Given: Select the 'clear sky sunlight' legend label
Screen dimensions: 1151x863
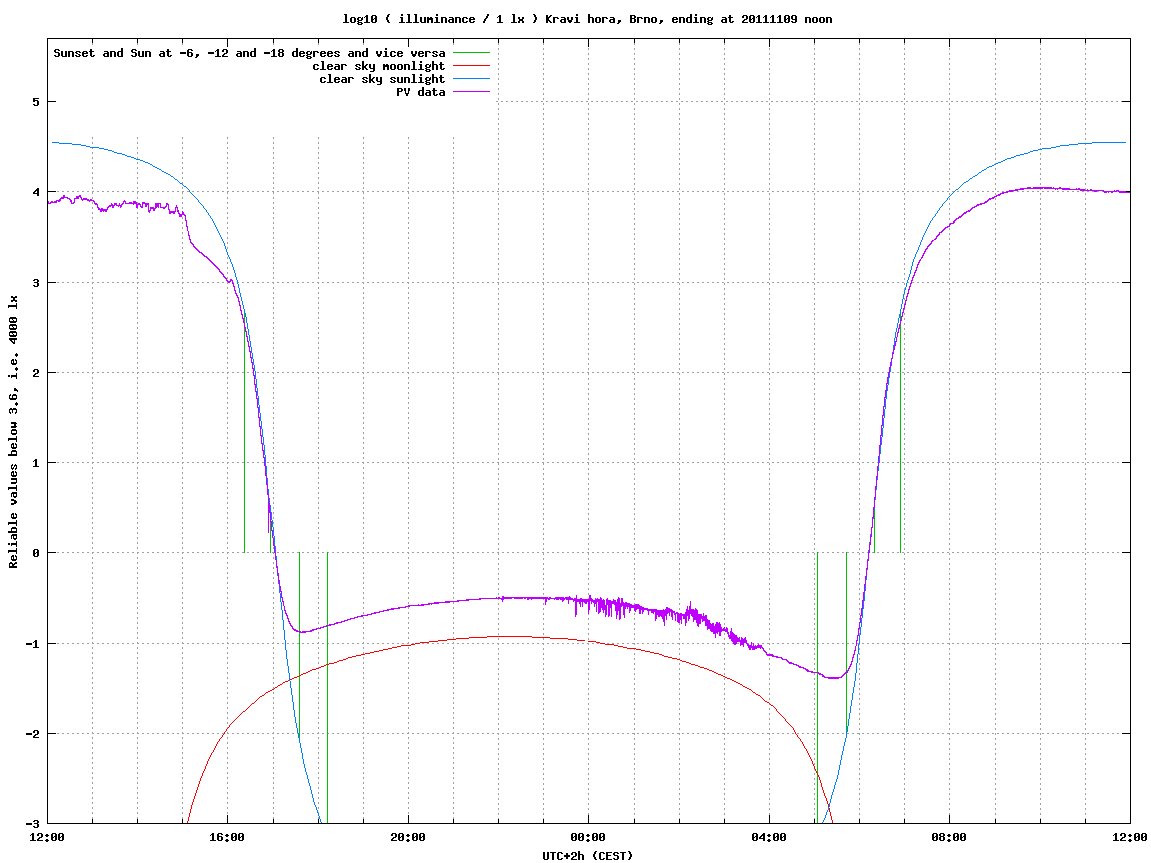Looking at the screenshot, I should click(x=382, y=79).
